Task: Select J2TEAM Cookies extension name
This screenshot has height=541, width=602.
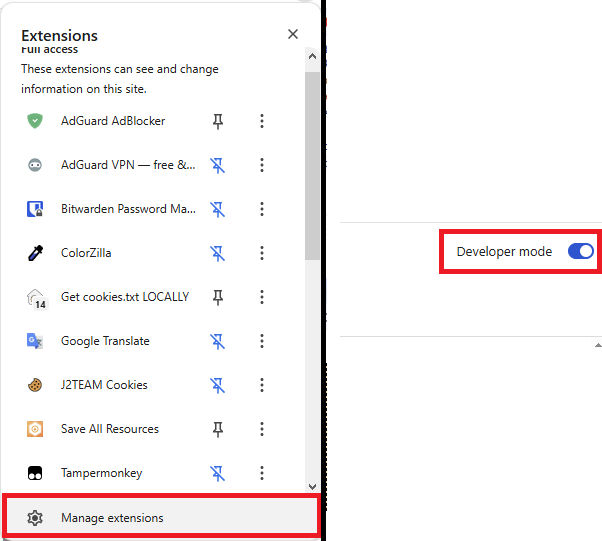Action: click(x=104, y=385)
